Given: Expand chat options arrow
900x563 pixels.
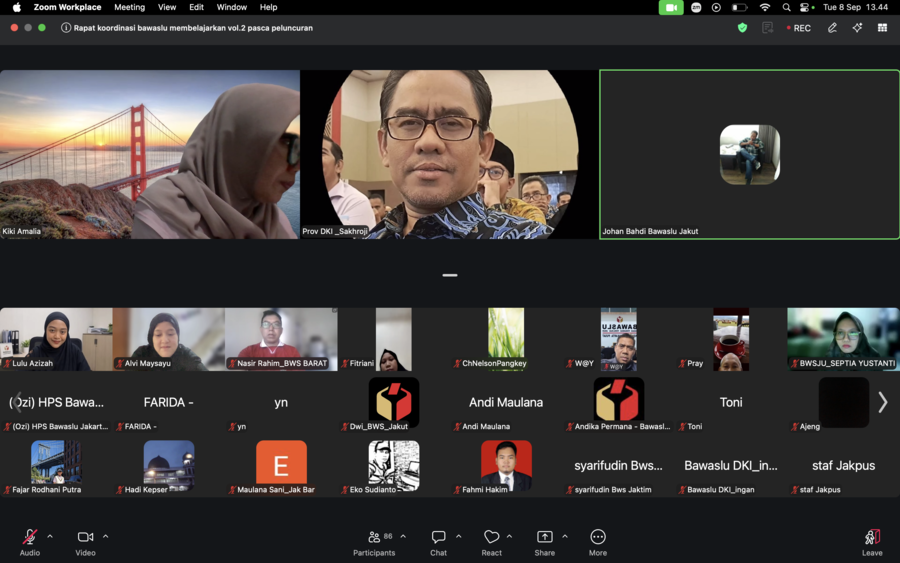Looking at the screenshot, I should point(459,537).
